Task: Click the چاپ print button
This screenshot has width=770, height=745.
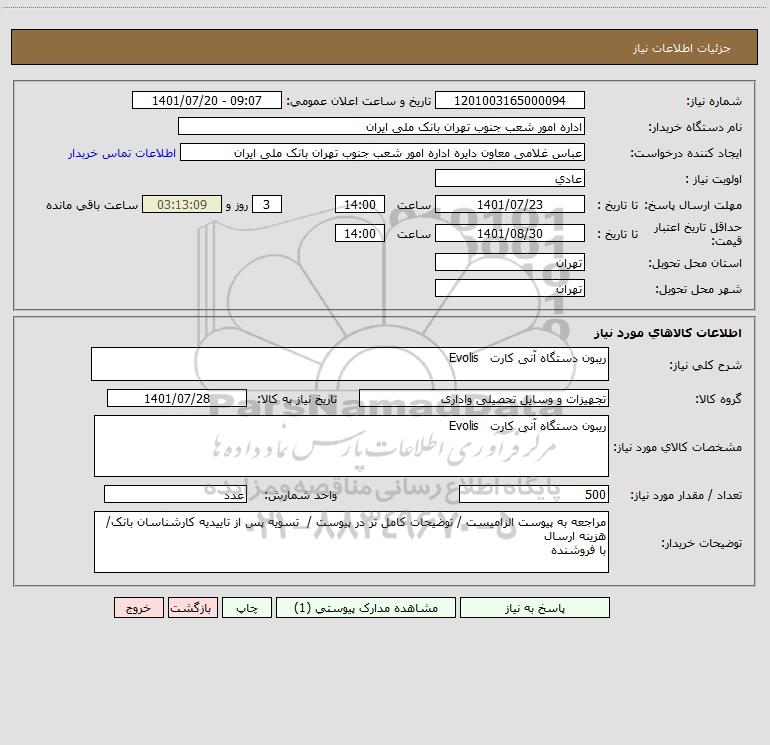Action: [247, 608]
